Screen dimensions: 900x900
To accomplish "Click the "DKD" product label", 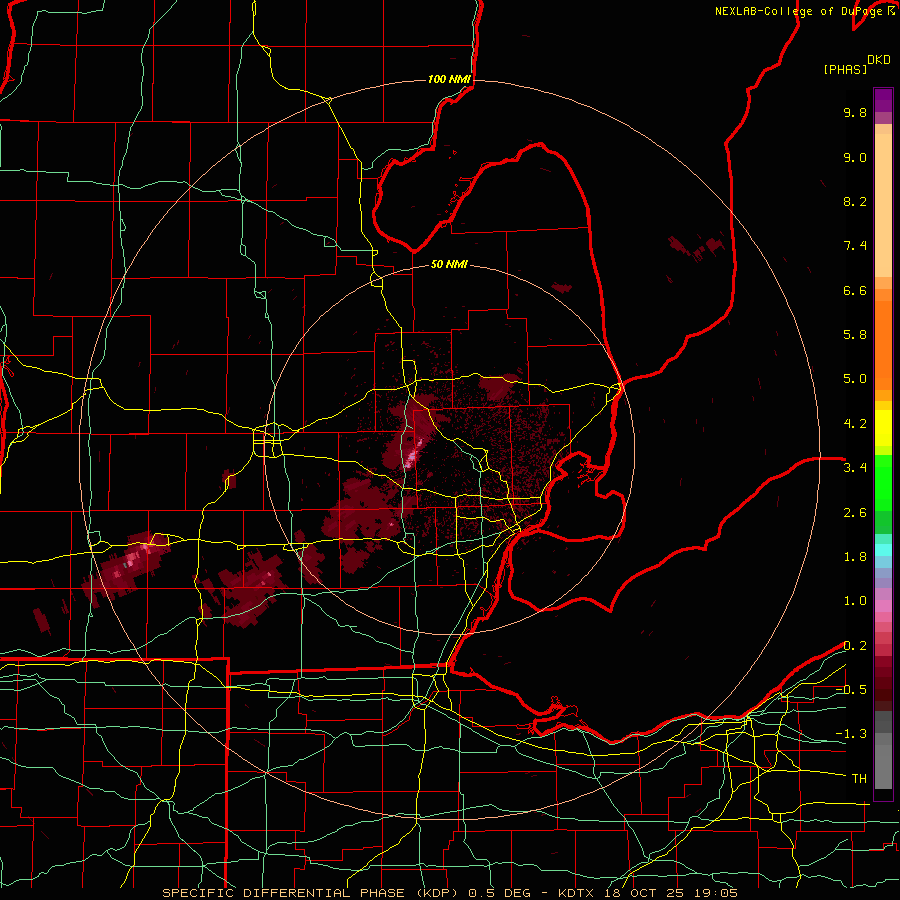I will (x=879, y=60).
